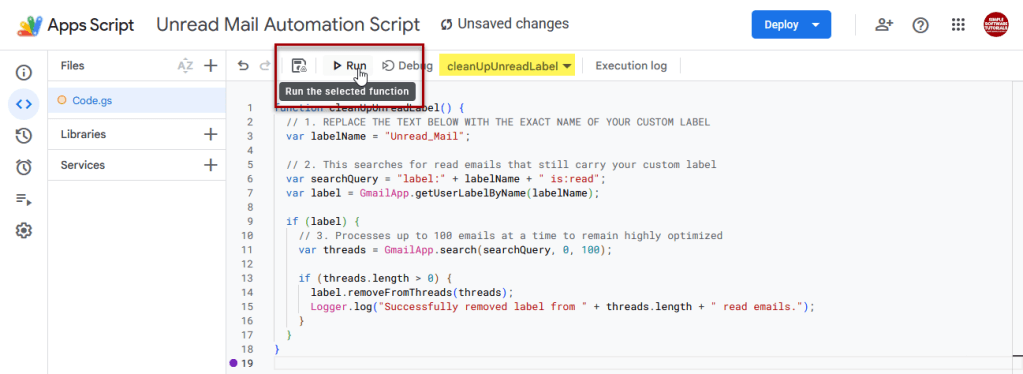This screenshot has width=1023, height=374.
Task: Click the "if (label)" statement on line 9
Action: [x=323, y=221]
